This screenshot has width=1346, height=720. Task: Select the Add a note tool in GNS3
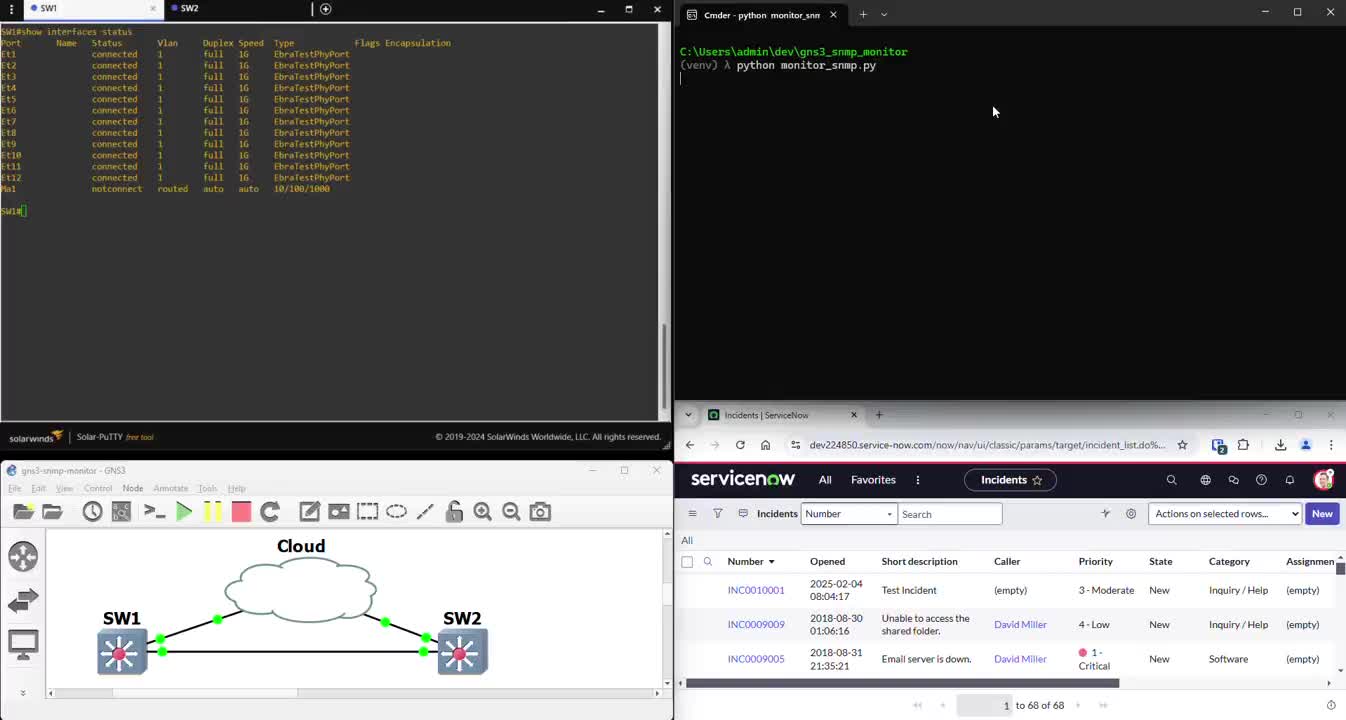310,512
